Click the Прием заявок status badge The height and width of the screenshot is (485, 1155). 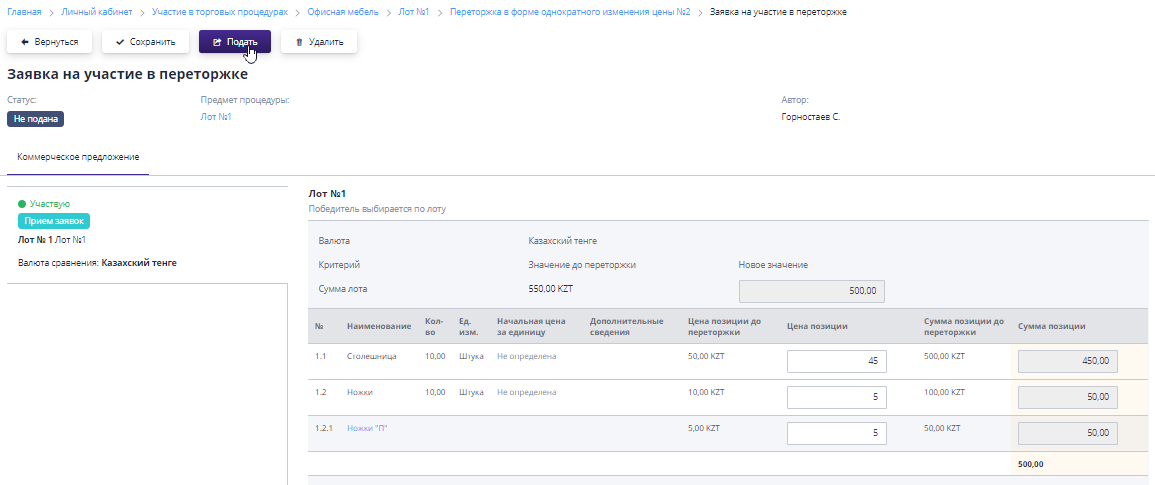55,222
